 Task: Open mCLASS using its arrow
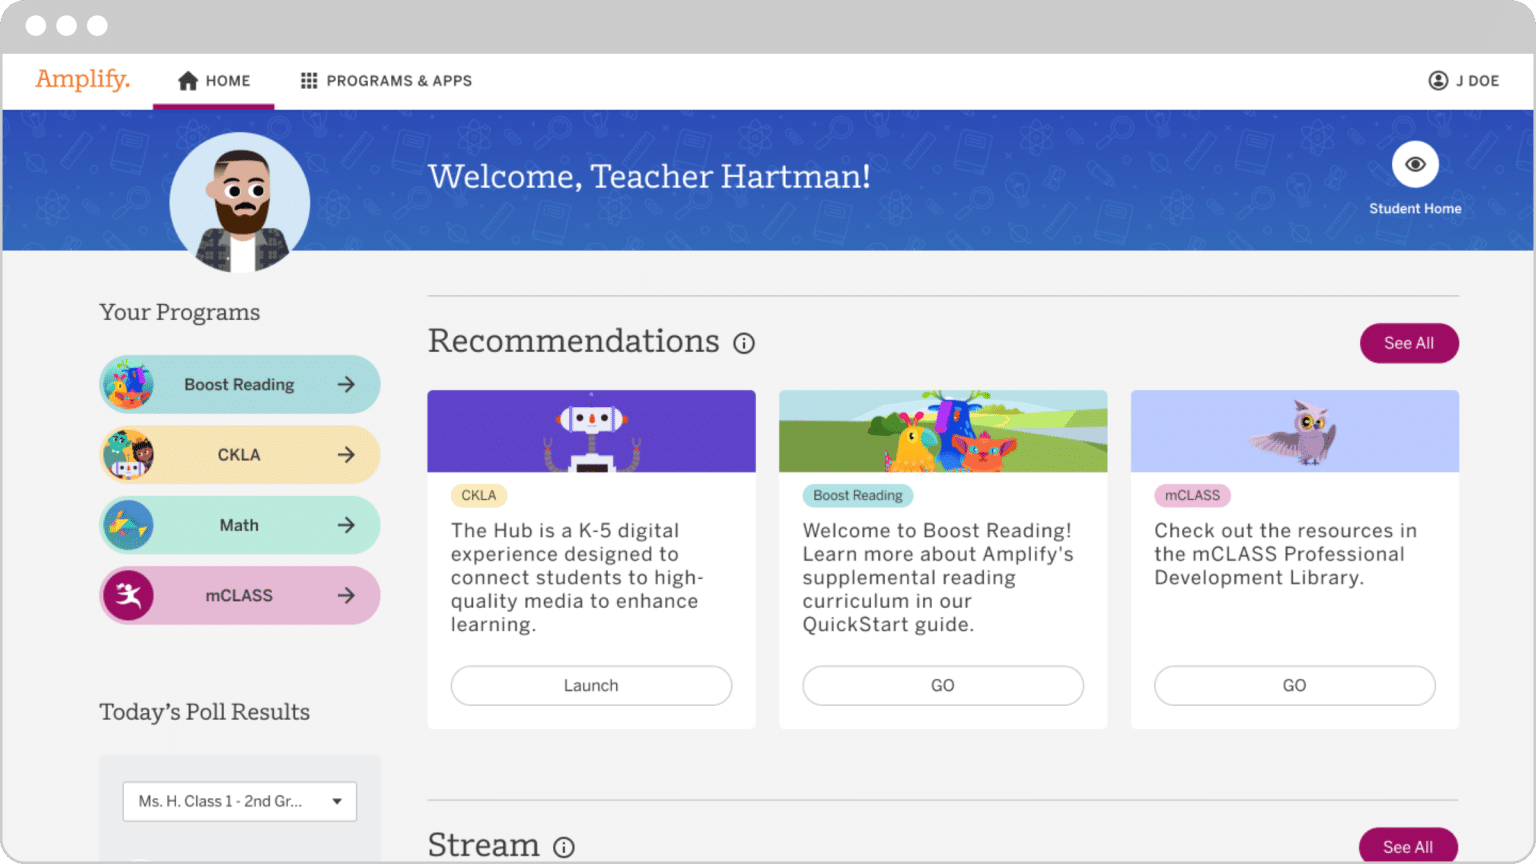(x=346, y=596)
